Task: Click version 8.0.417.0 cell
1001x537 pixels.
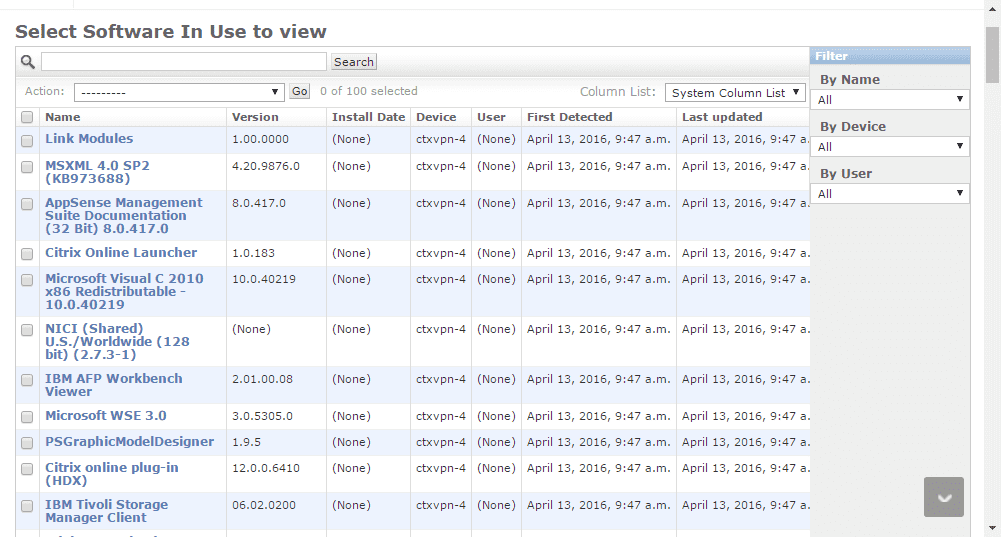Action: pyautogui.click(x=259, y=203)
